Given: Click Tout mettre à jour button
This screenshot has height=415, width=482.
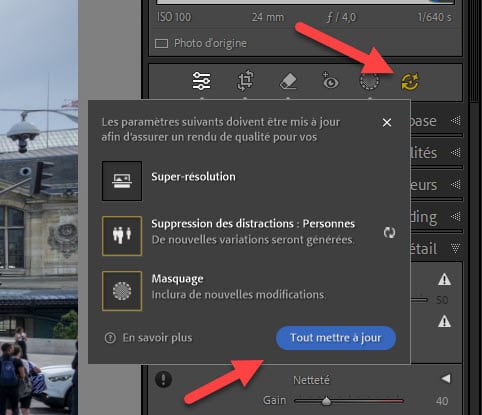Looking at the screenshot, I should click(336, 338).
